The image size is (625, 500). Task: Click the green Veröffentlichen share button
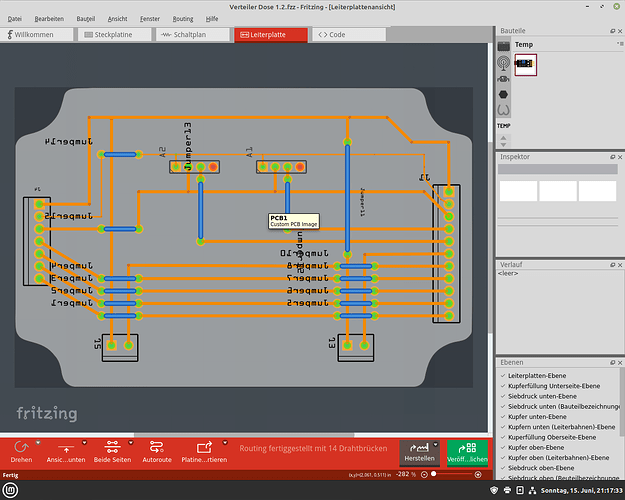(467, 453)
